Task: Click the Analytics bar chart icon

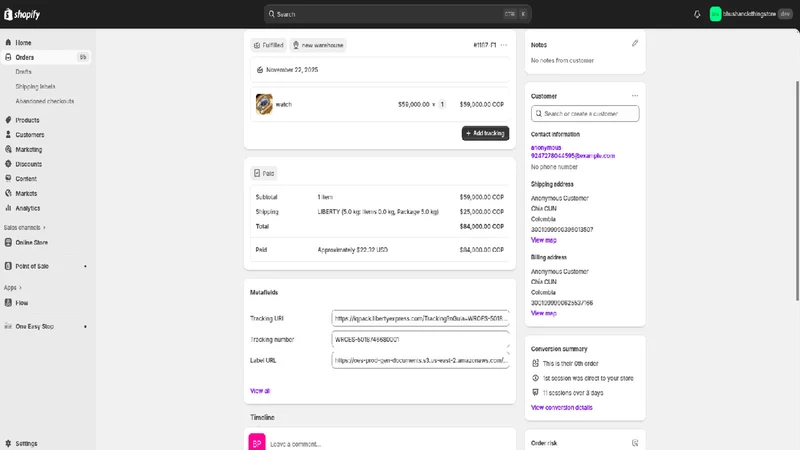Action: [8, 208]
